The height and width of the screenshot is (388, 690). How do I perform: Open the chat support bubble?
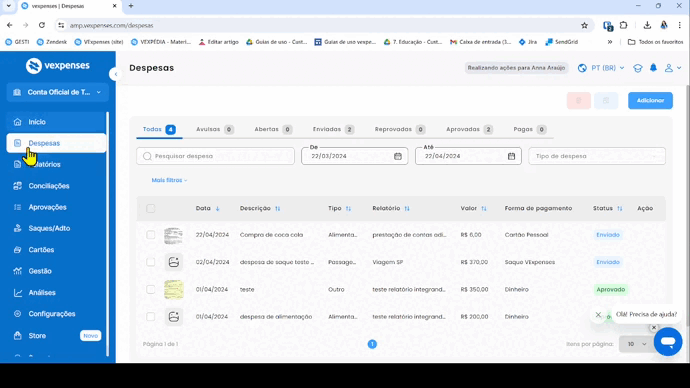click(668, 341)
